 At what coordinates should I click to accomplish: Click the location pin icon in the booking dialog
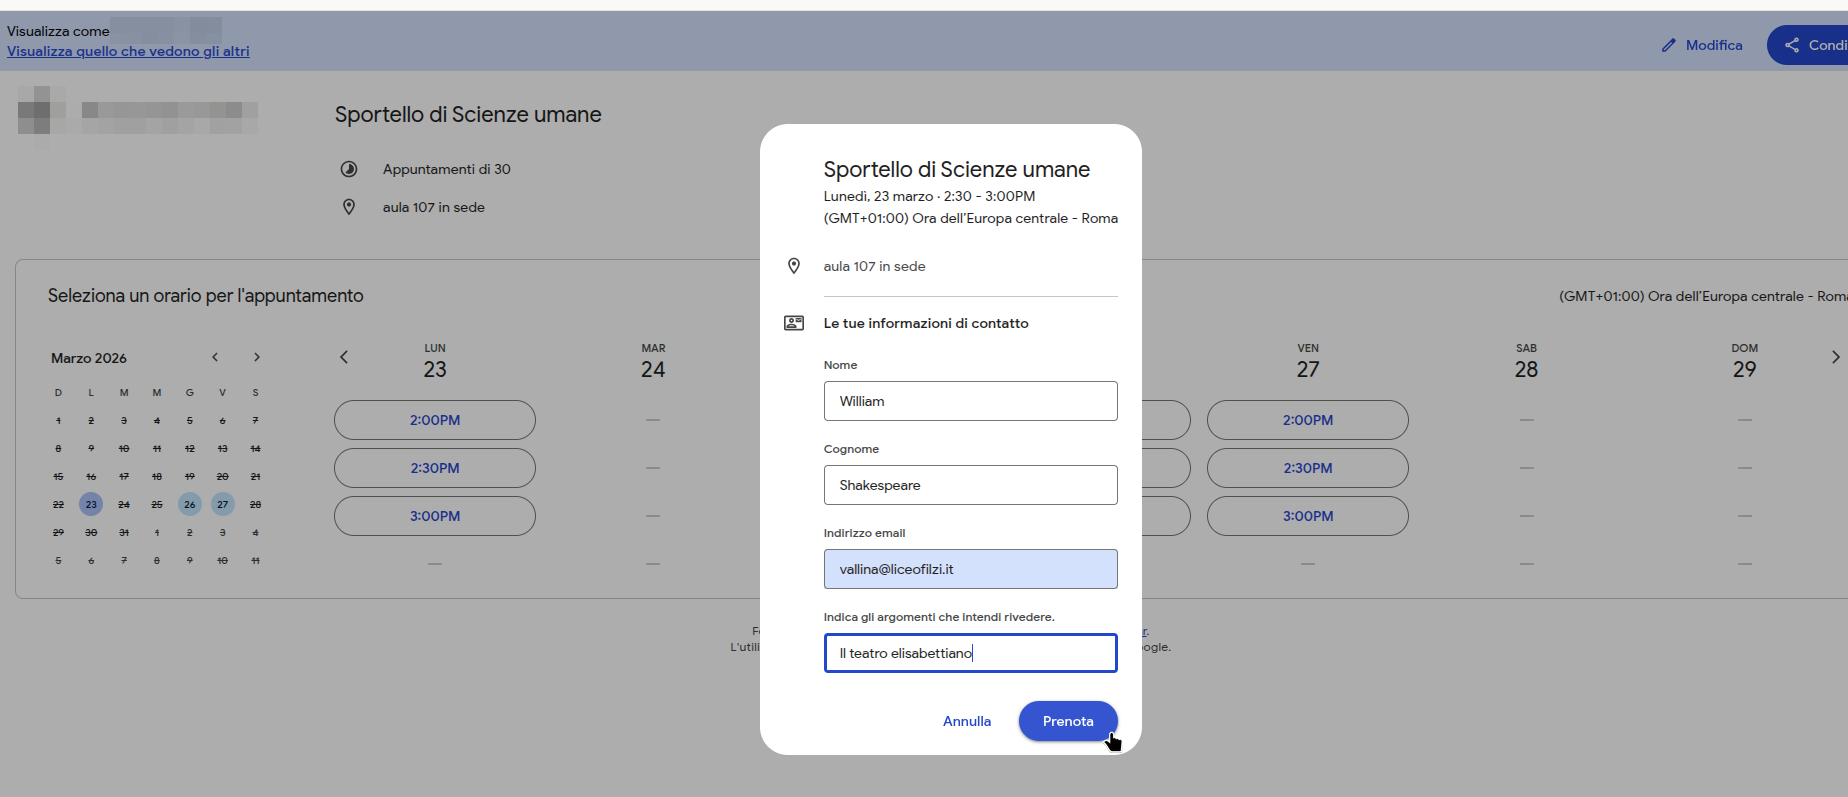coord(794,266)
